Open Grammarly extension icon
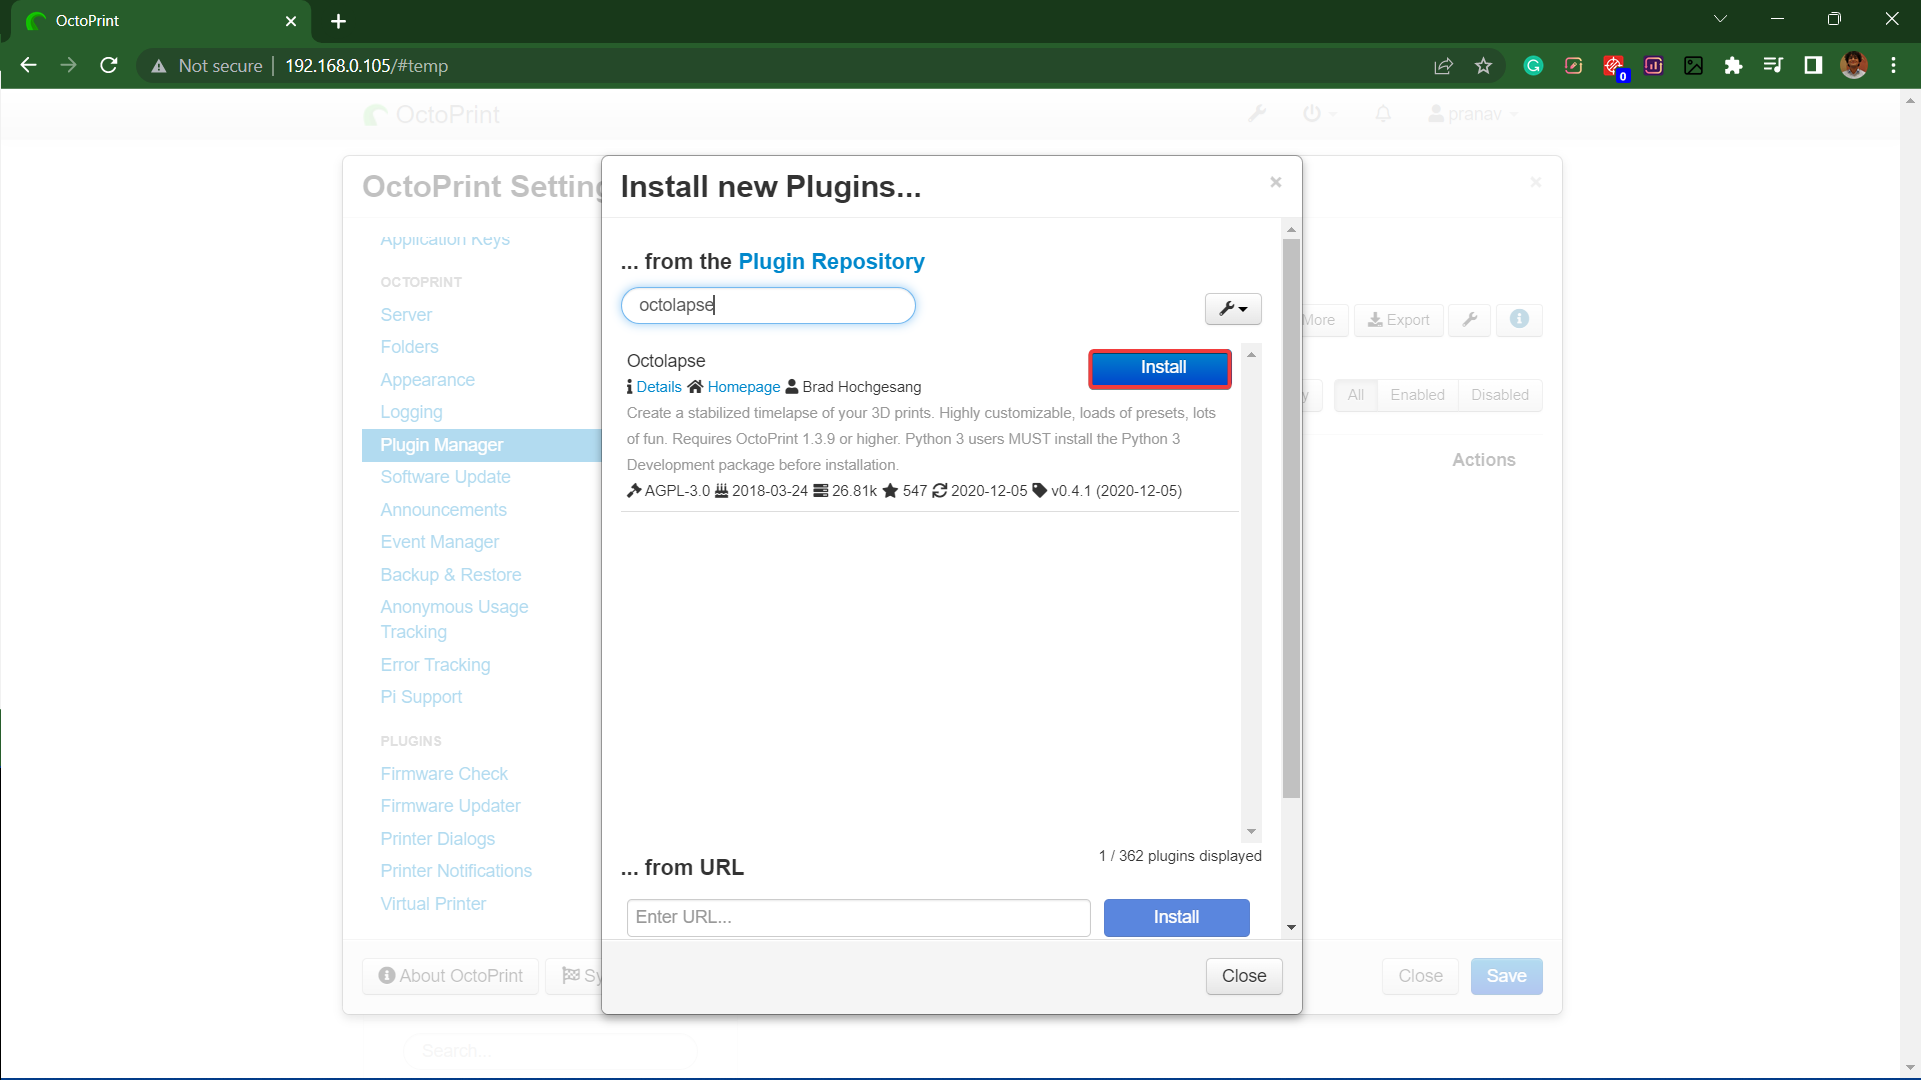This screenshot has width=1921, height=1080. [x=1533, y=66]
